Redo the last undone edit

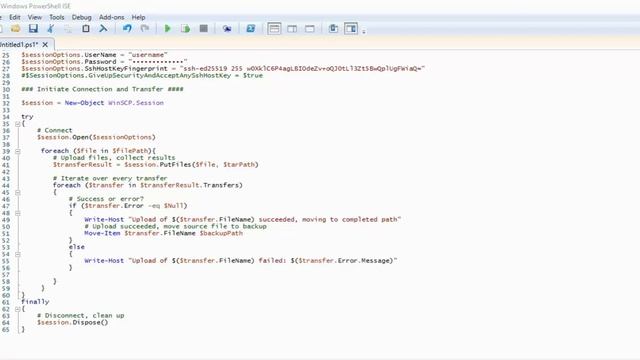pos(145,29)
